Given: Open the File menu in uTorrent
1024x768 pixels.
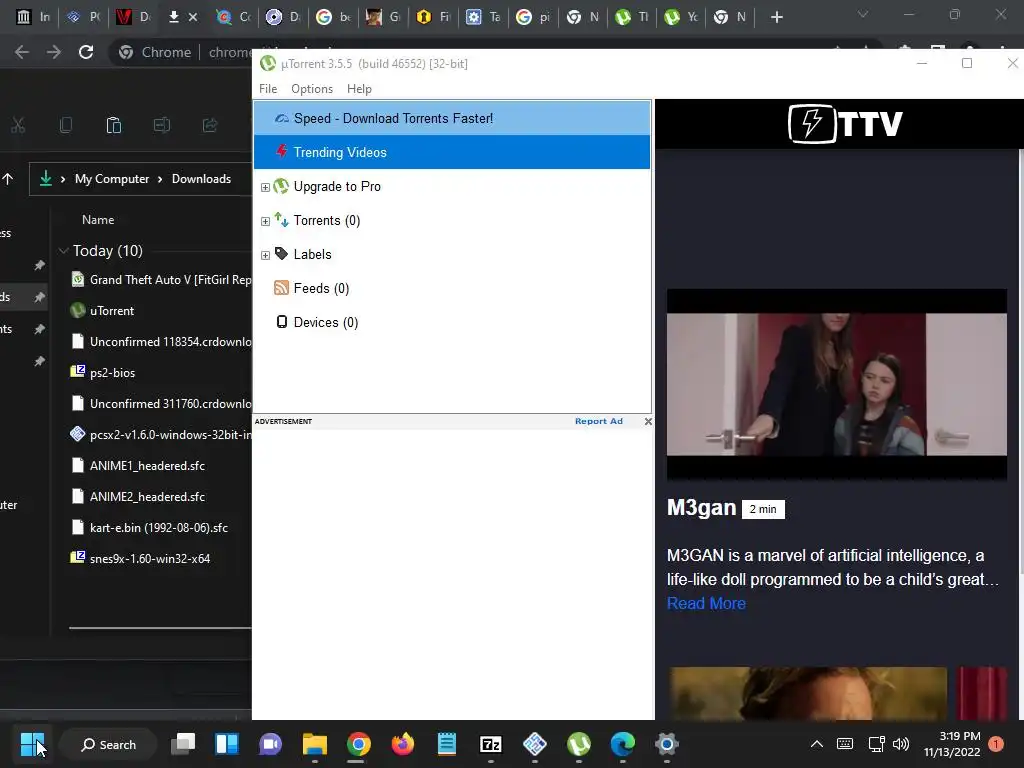Looking at the screenshot, I should tap(268, 89).
